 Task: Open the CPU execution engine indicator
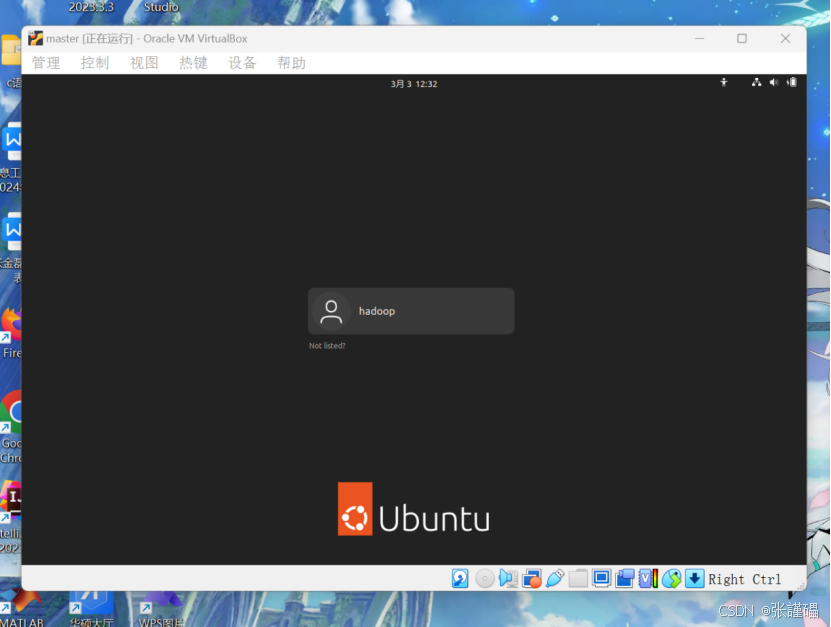(648, 578)
